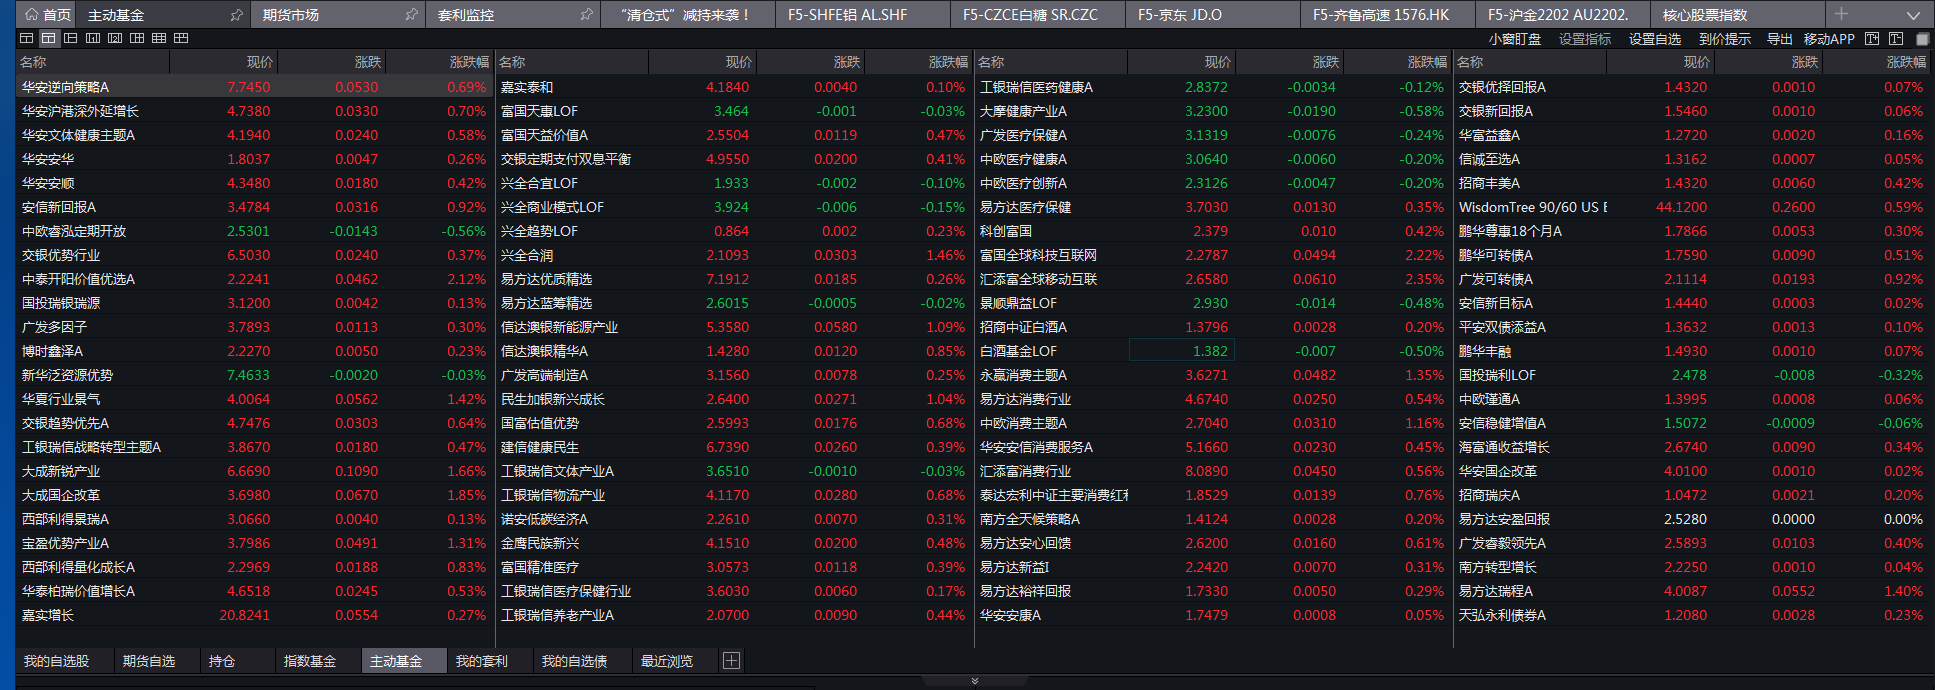Click 设置指标 button
Viewport: 1935px width, 690px height.
(1585, 39)
